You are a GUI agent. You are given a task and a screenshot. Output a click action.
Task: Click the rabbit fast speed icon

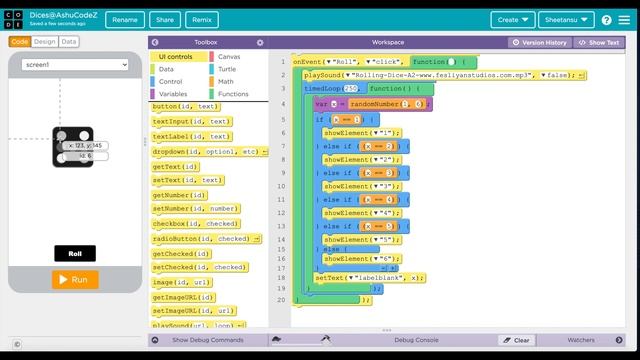pyautogui.click(x=325, y=338)
